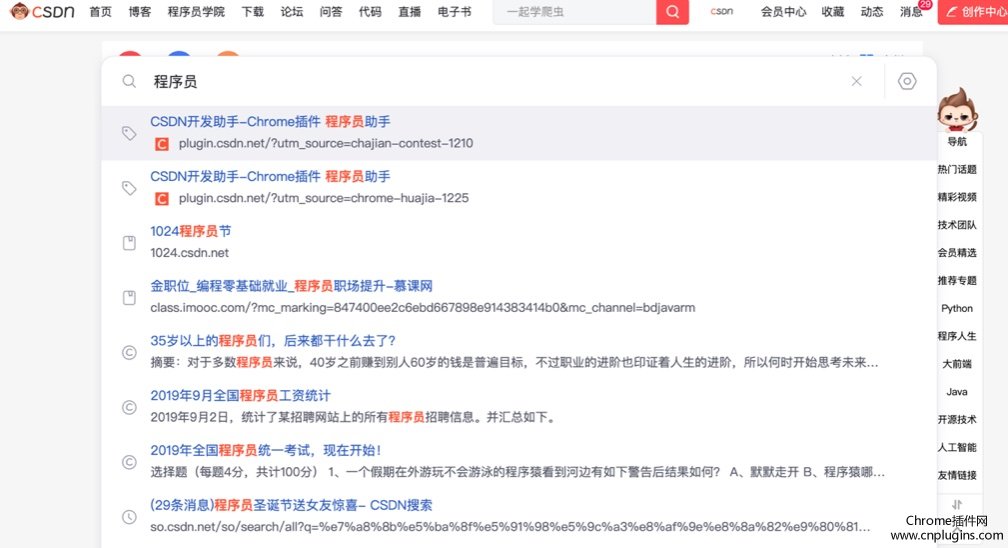Open 论坛 in top navigation
The height and width of the screenshot is (548, 1008).
coord(292,12)
